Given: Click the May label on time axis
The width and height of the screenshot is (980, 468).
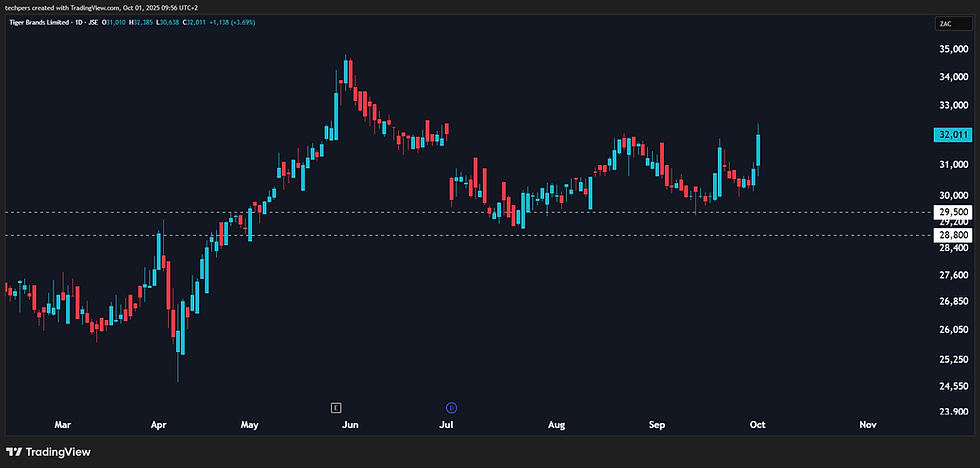Looking at the screenshot, I should tap(249, 425).
